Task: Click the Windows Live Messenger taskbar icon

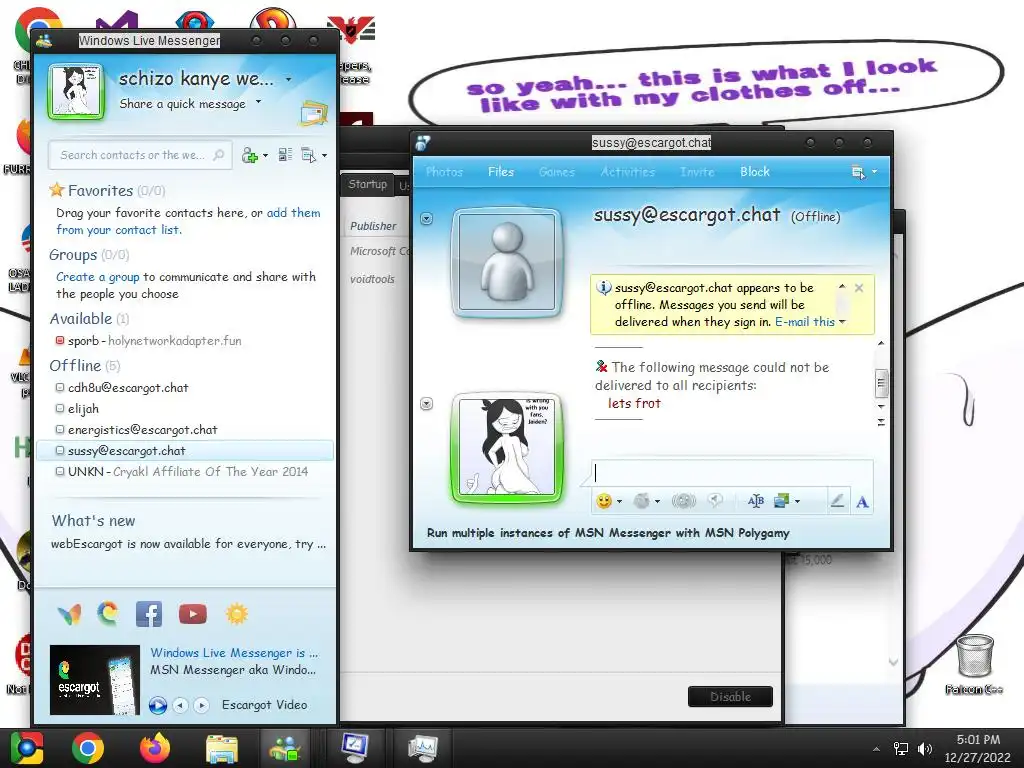Action: click(x=285, y=748)
